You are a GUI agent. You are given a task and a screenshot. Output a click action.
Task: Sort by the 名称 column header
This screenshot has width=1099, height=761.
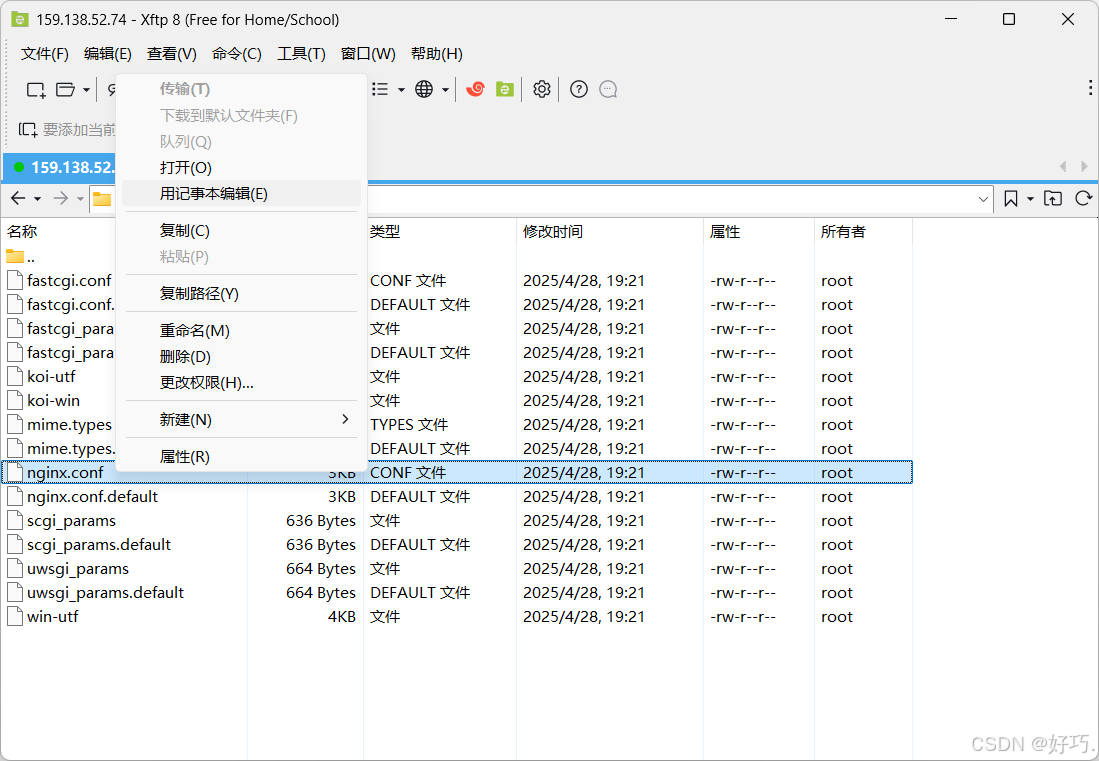click(22, 232)
